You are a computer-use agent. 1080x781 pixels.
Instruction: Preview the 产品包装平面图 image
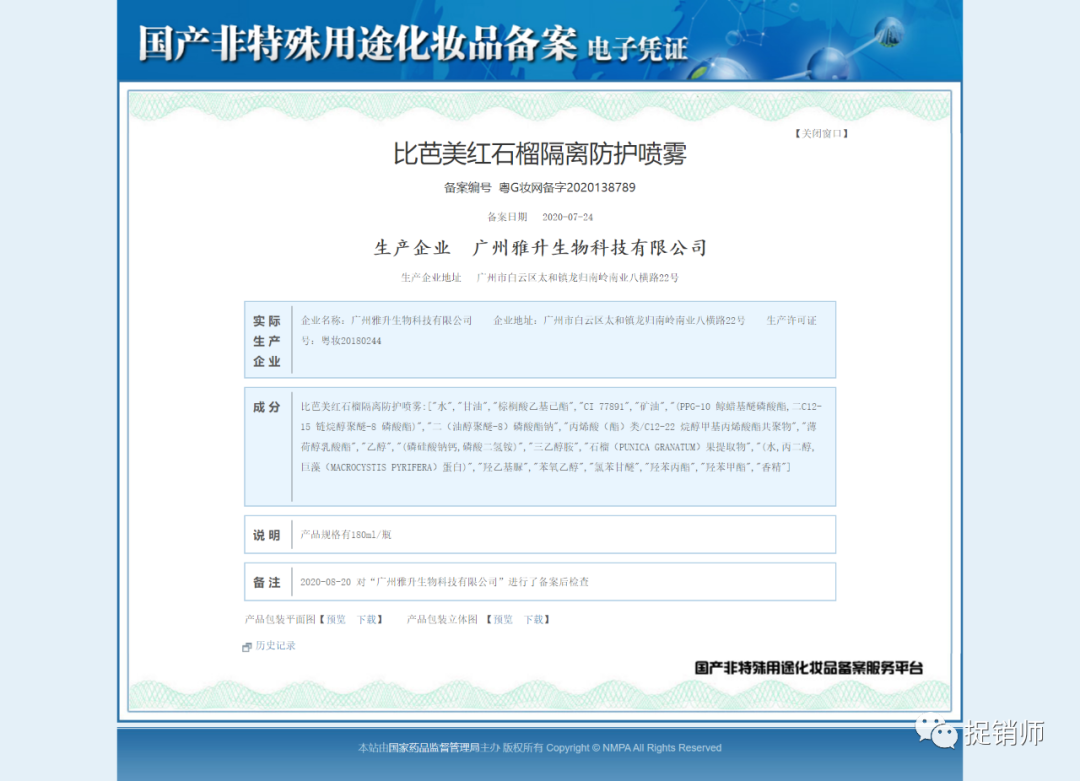[x=335, y=619]
